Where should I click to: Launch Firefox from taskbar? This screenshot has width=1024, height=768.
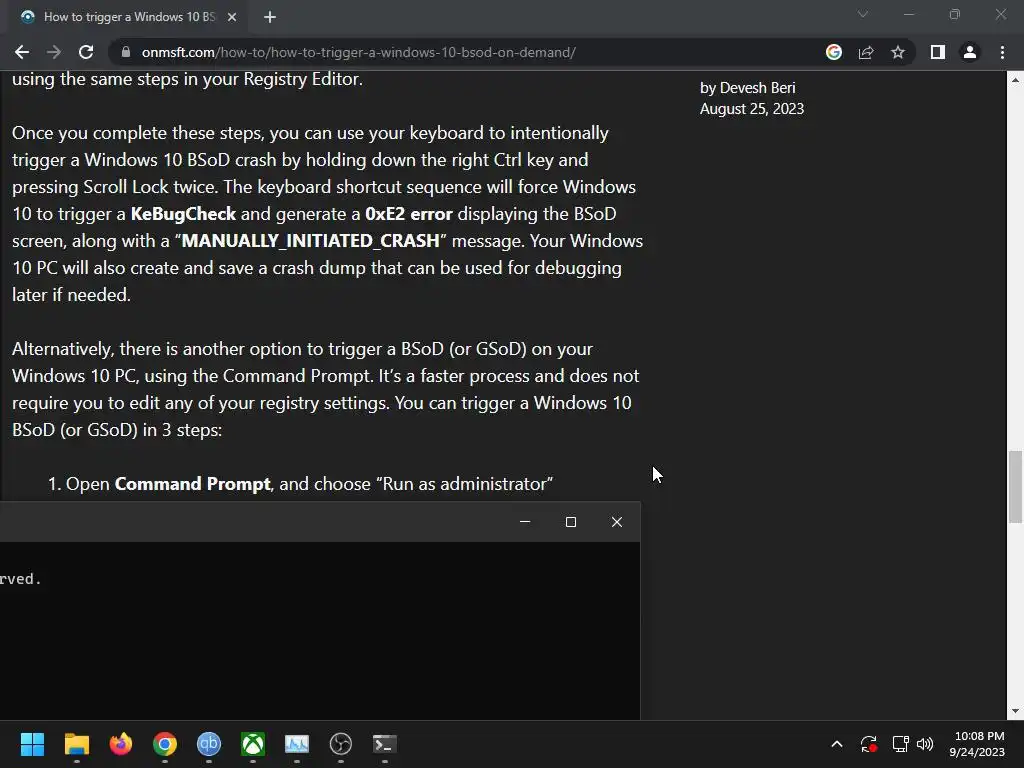[121, 744]
